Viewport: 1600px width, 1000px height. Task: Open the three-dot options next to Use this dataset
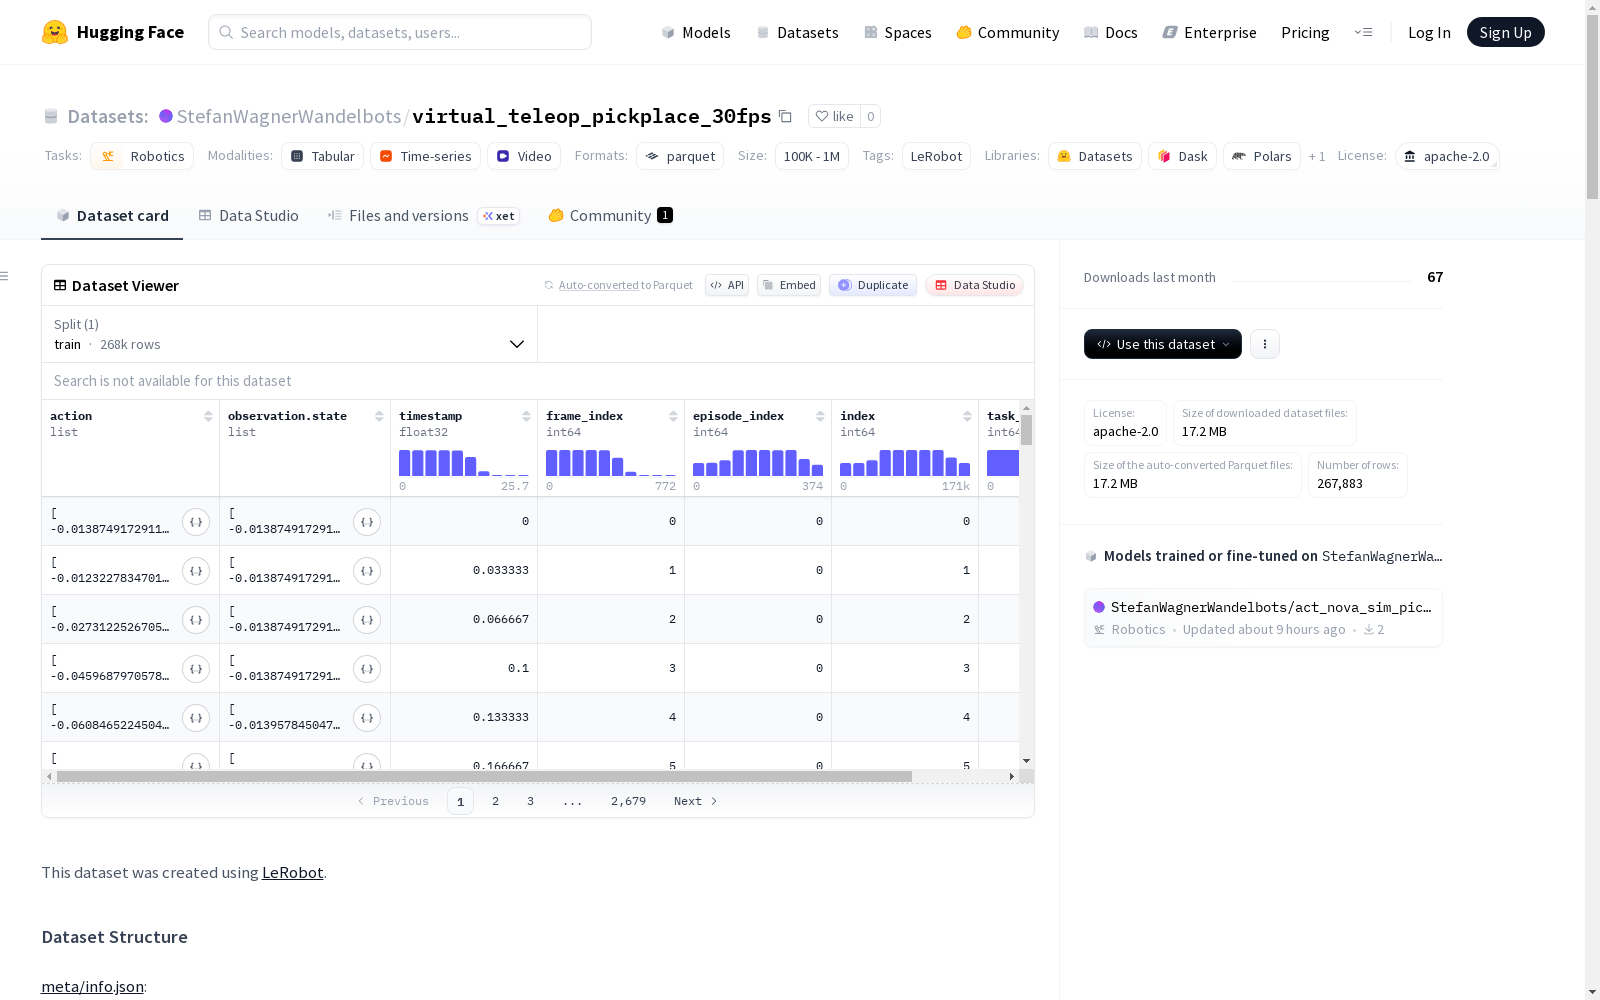1265,344
